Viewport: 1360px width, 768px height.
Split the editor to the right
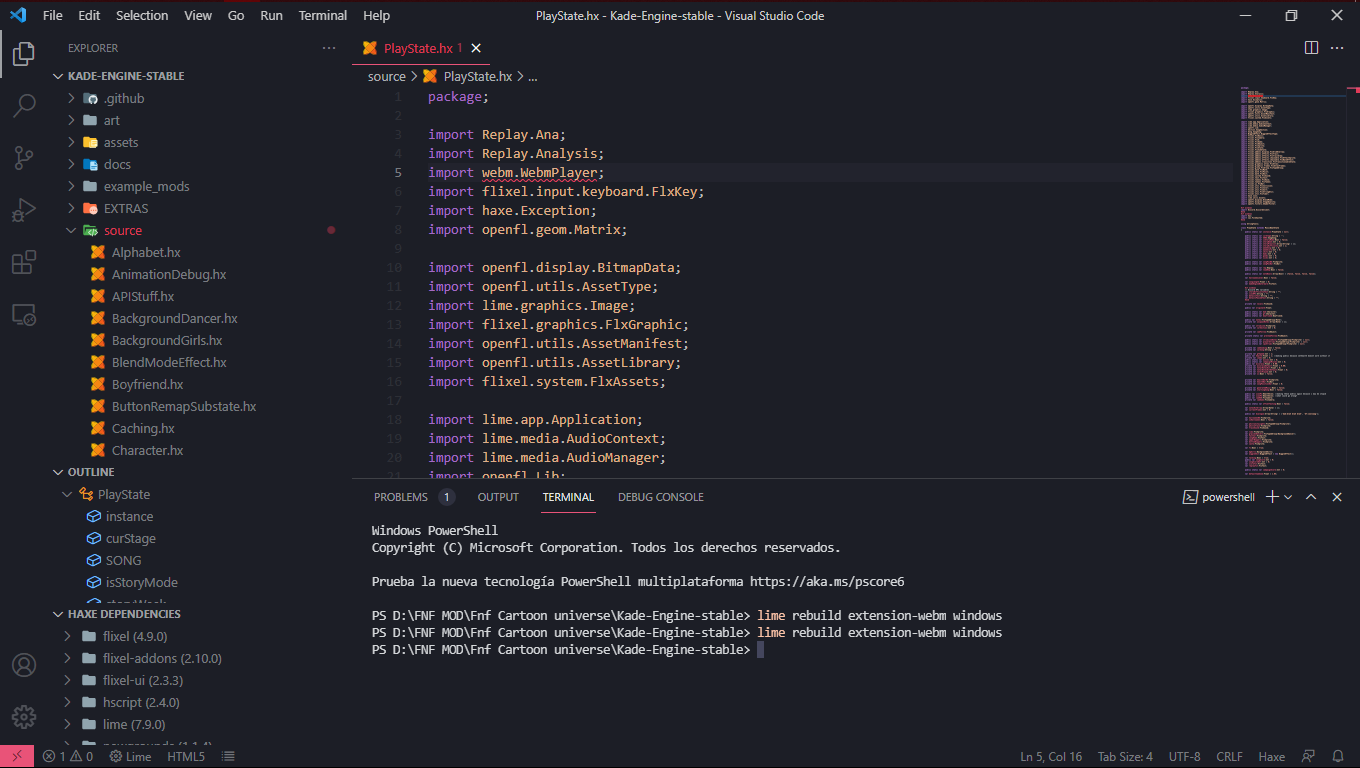1312,48
